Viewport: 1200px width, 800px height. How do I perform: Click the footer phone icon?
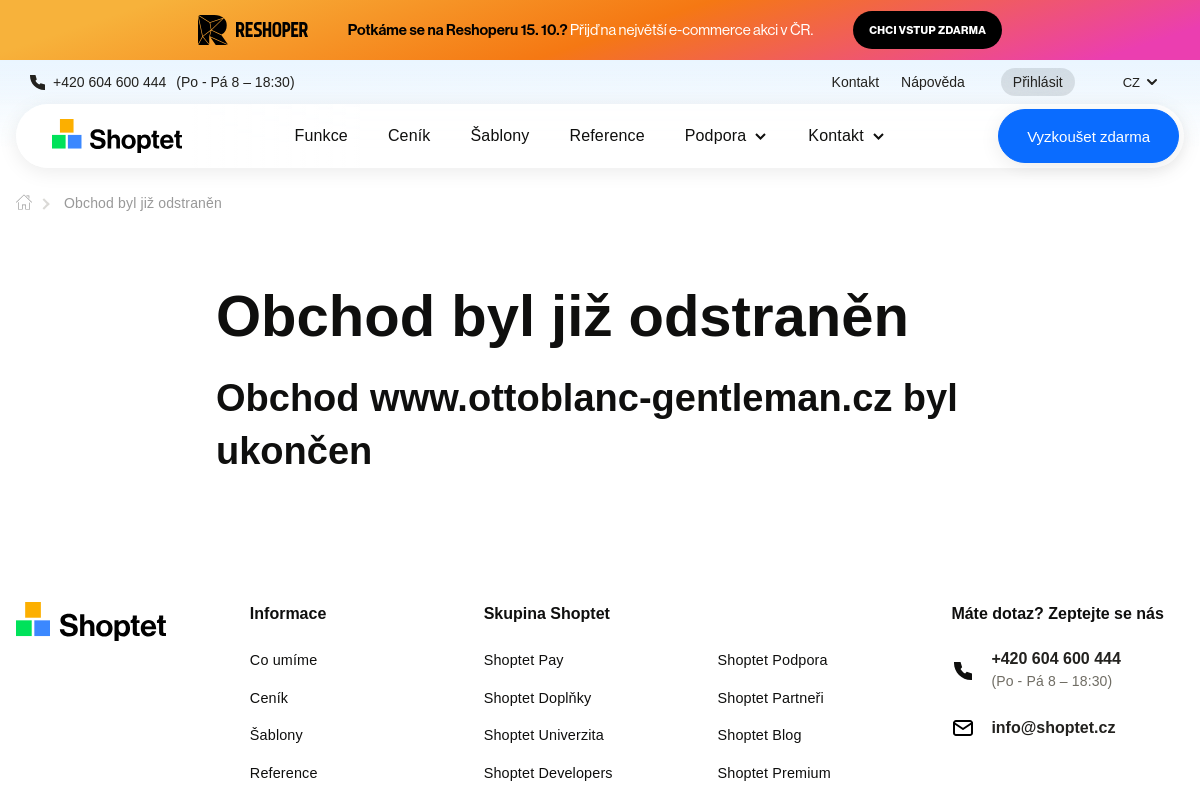point(963,671)
